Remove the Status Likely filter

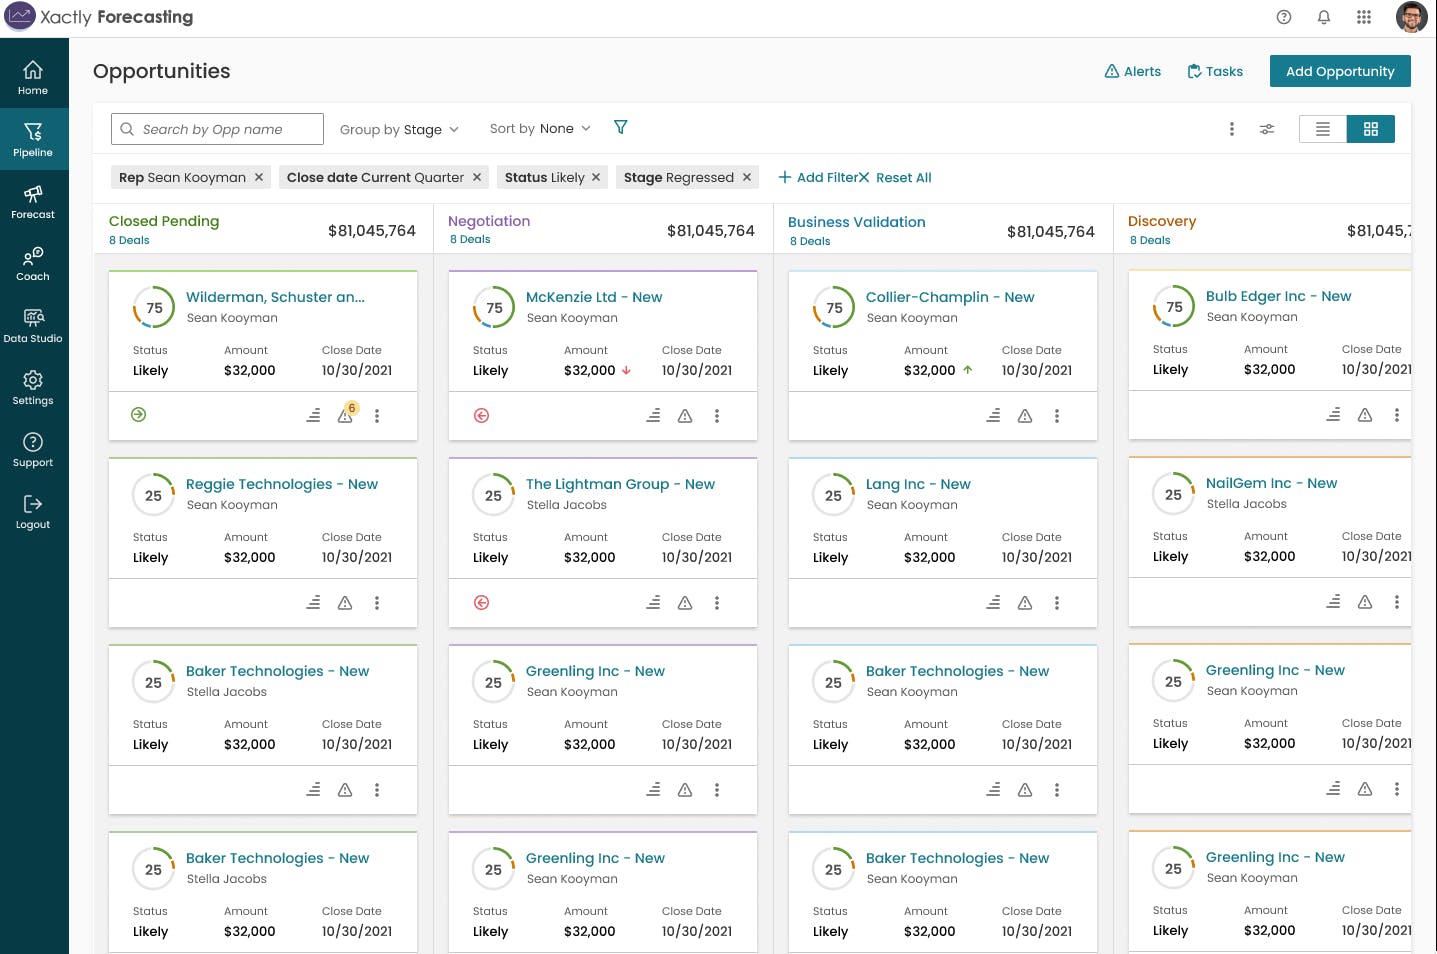(596, 177)
